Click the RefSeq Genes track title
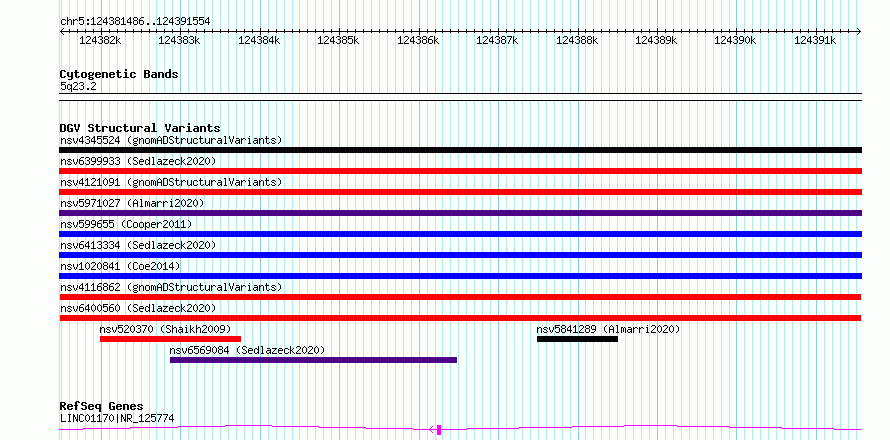890x440 pixels. [x=101, y=407]
